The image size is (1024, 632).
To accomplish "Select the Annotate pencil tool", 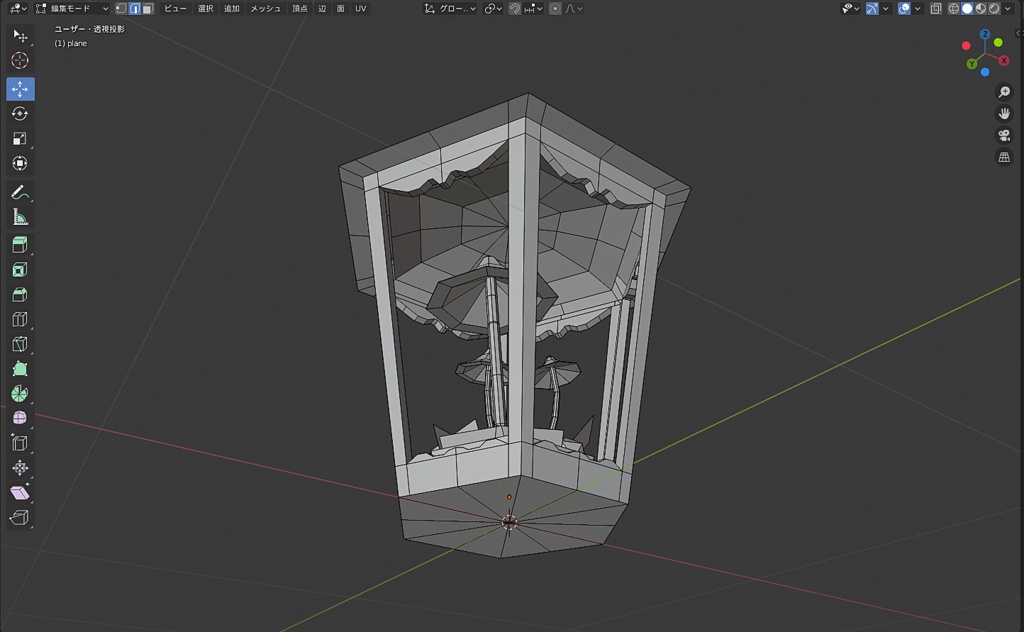I will point(20,193).
